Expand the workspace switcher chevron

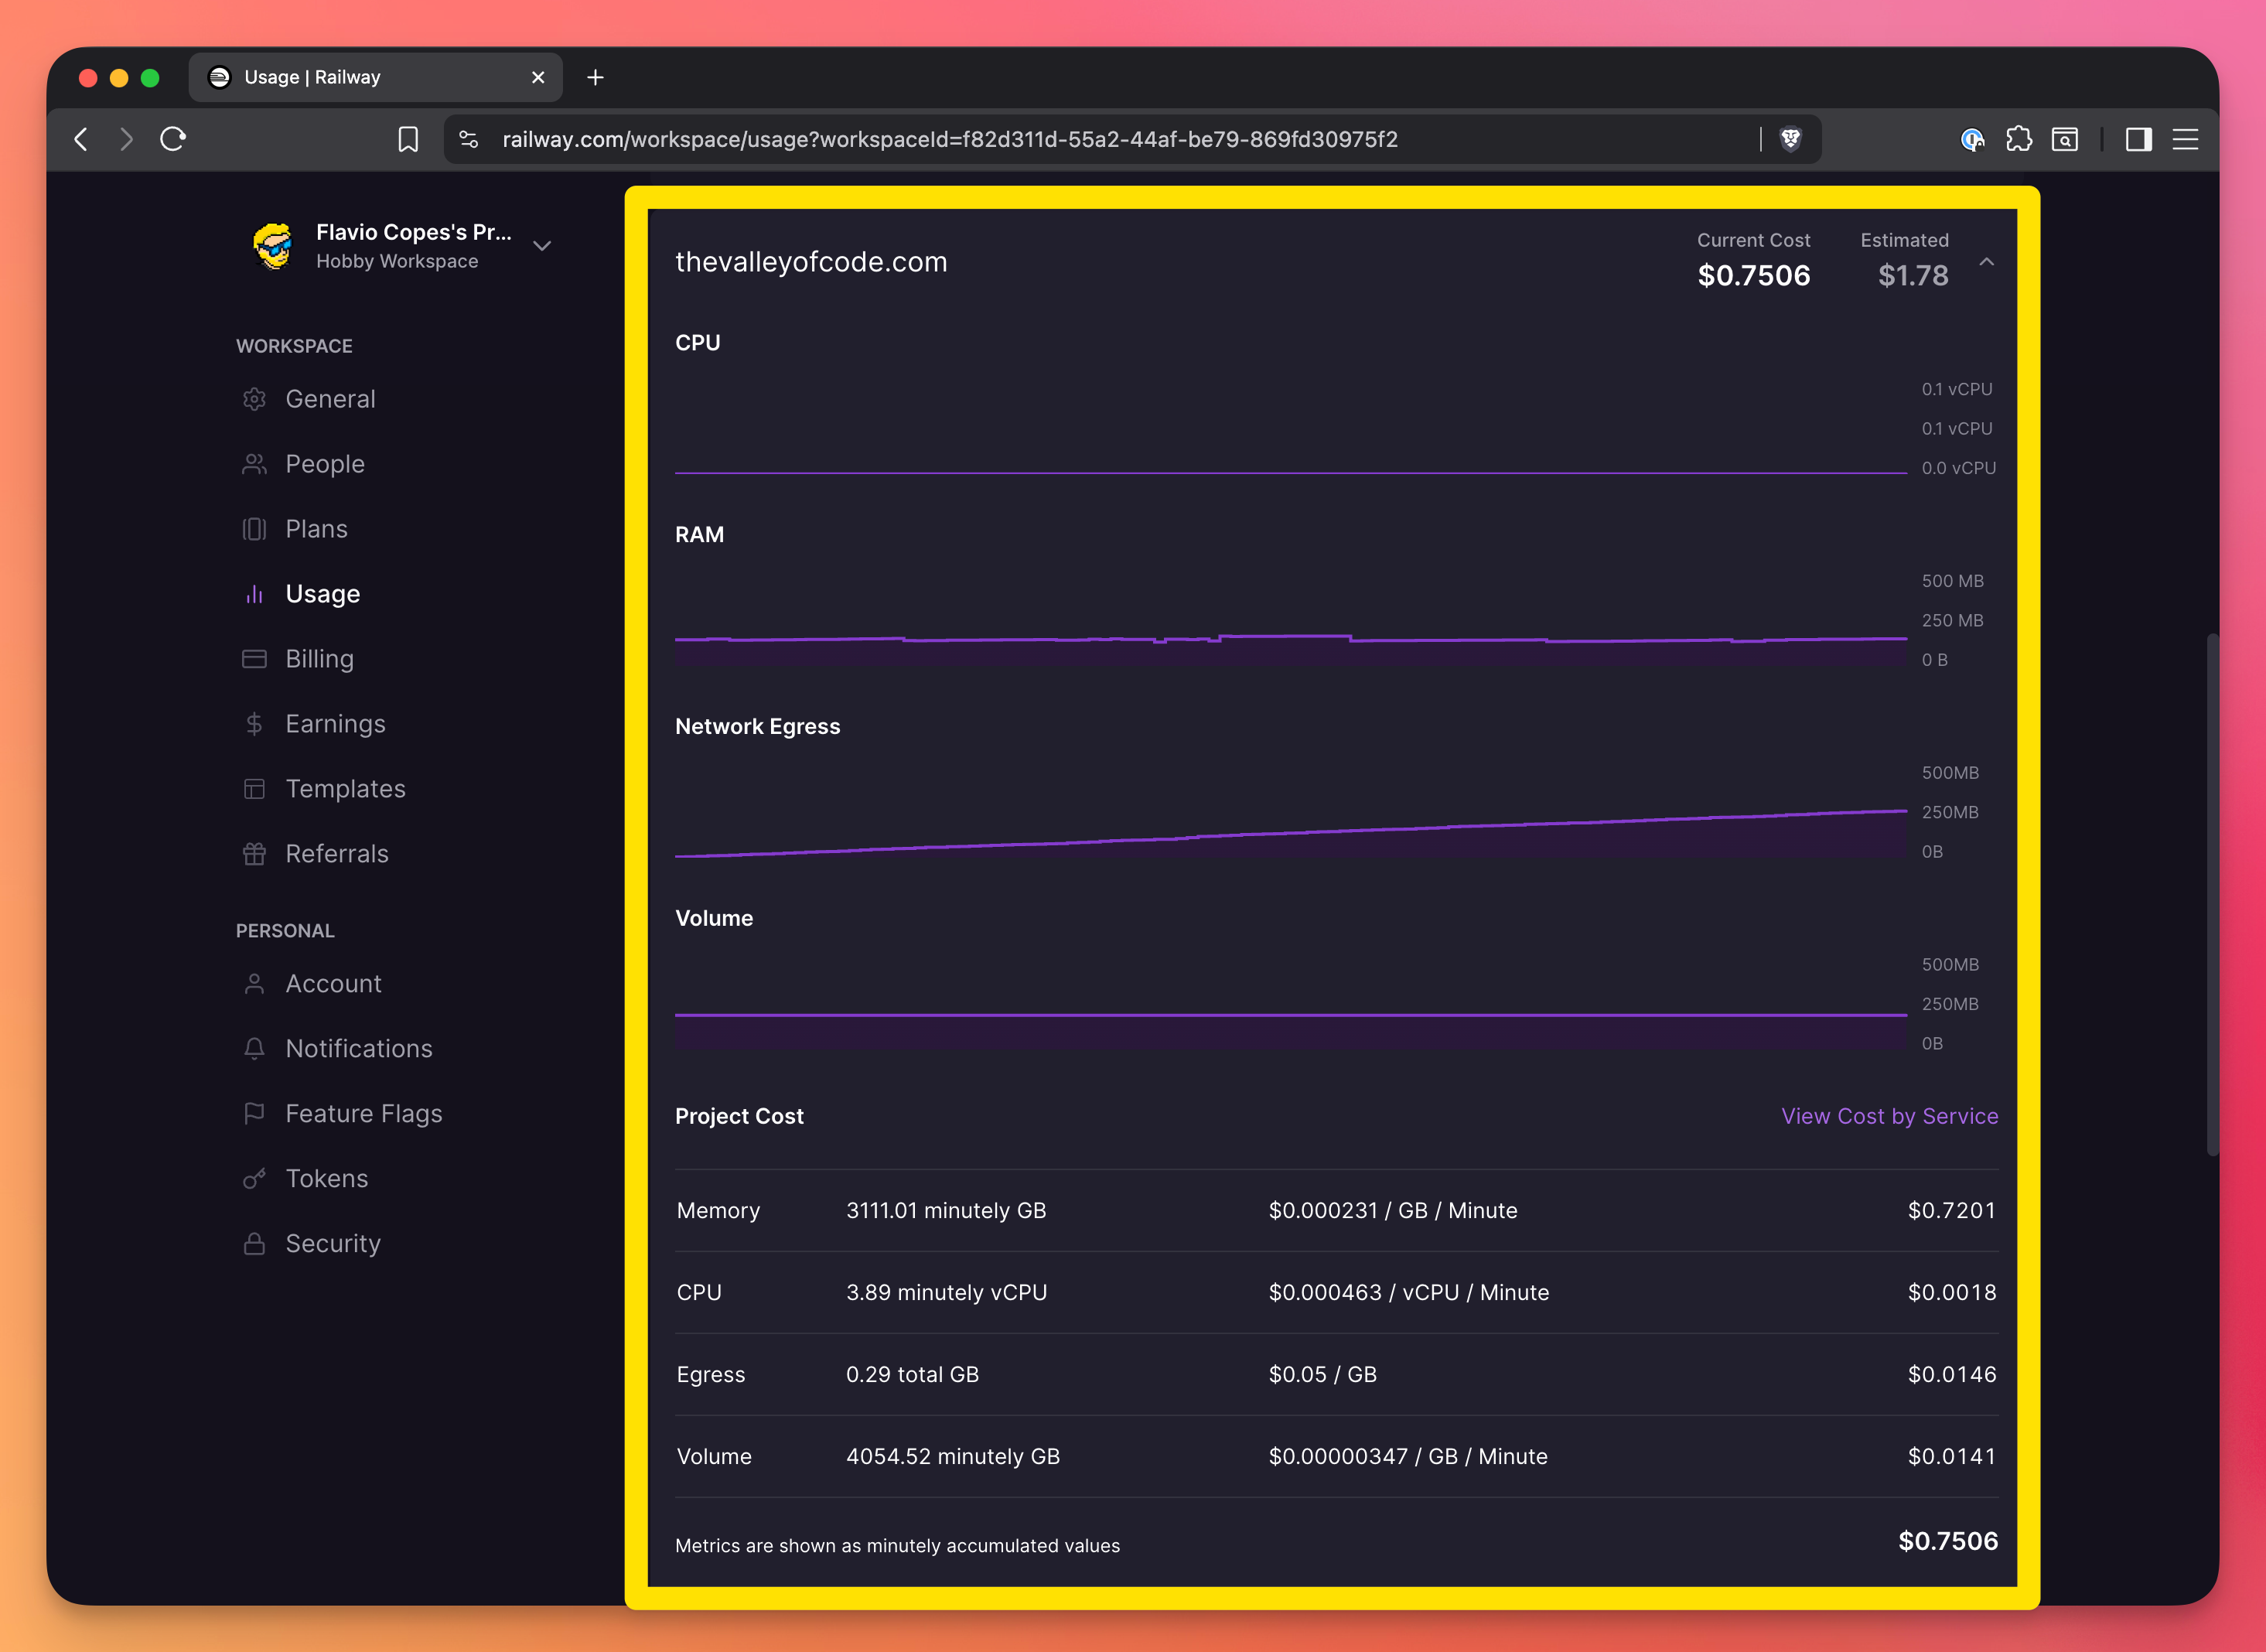pos(542,246)
